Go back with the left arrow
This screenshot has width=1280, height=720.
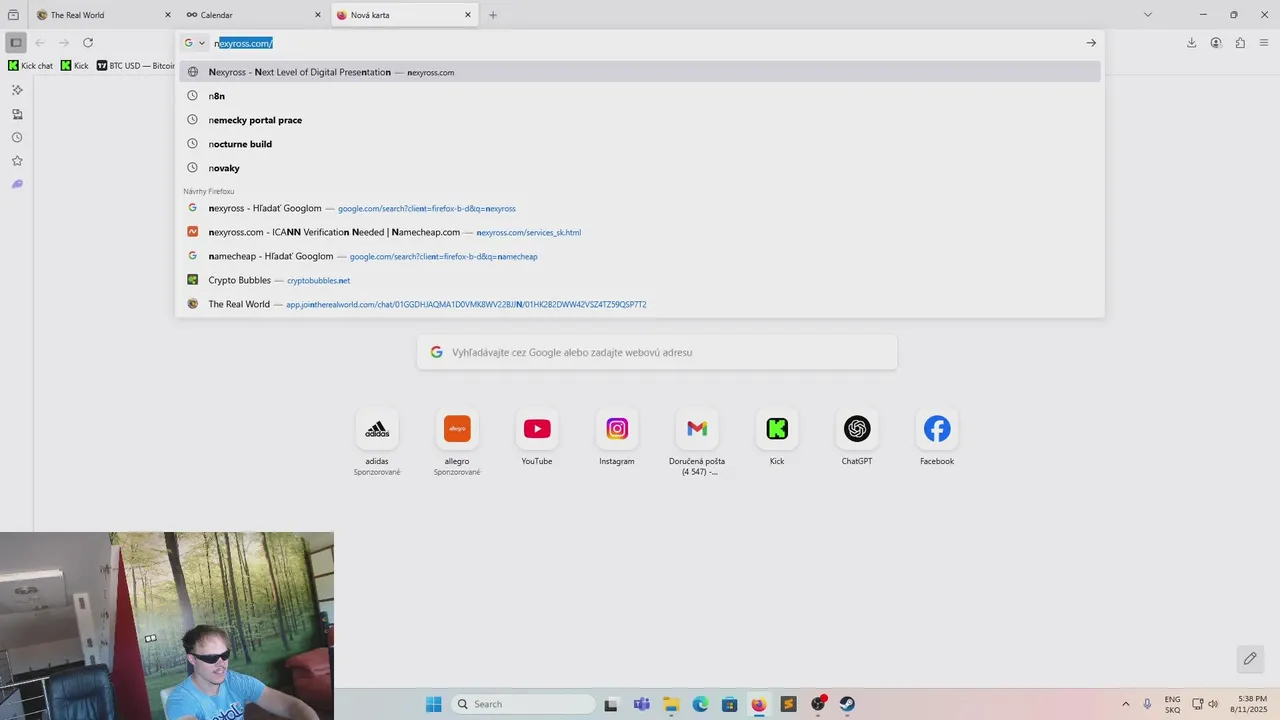click(40, 43)
